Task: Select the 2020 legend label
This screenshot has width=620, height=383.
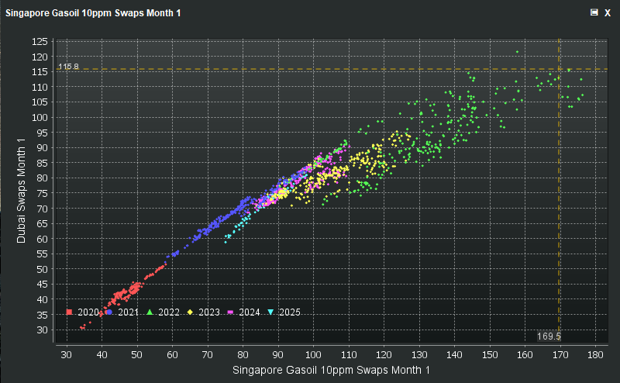Action: [x=88, y=312]
